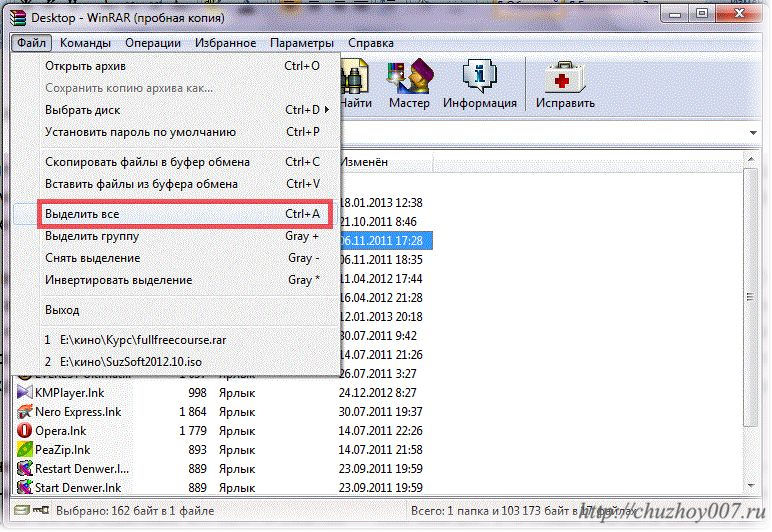Click date 18.01.2013 12:38

[381, 203]
